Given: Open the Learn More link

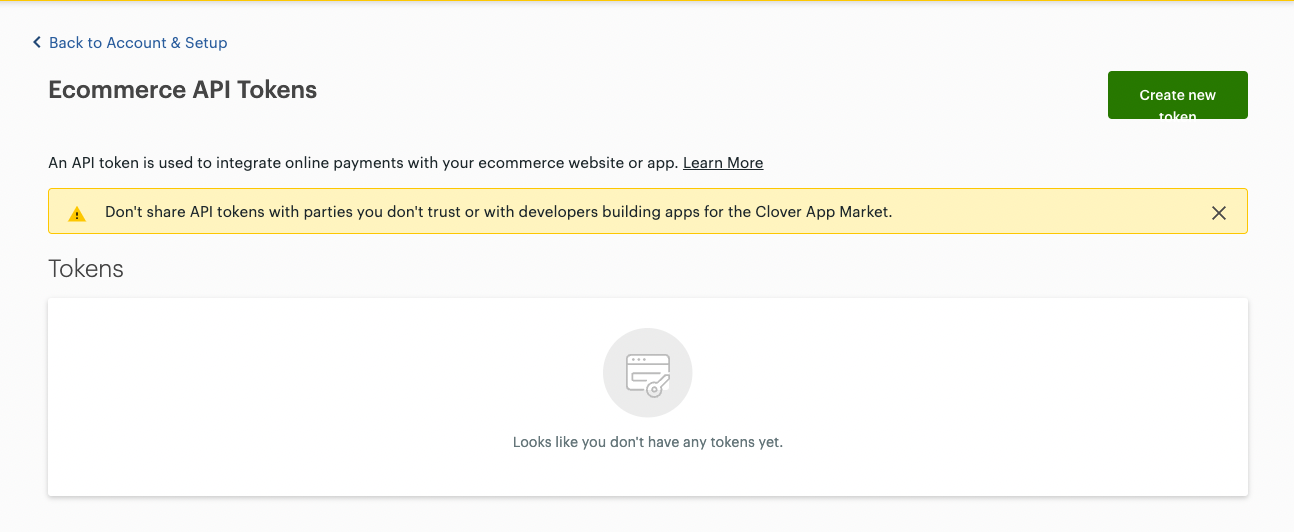Looking at the screenshot, I should (x=723, y=162).
